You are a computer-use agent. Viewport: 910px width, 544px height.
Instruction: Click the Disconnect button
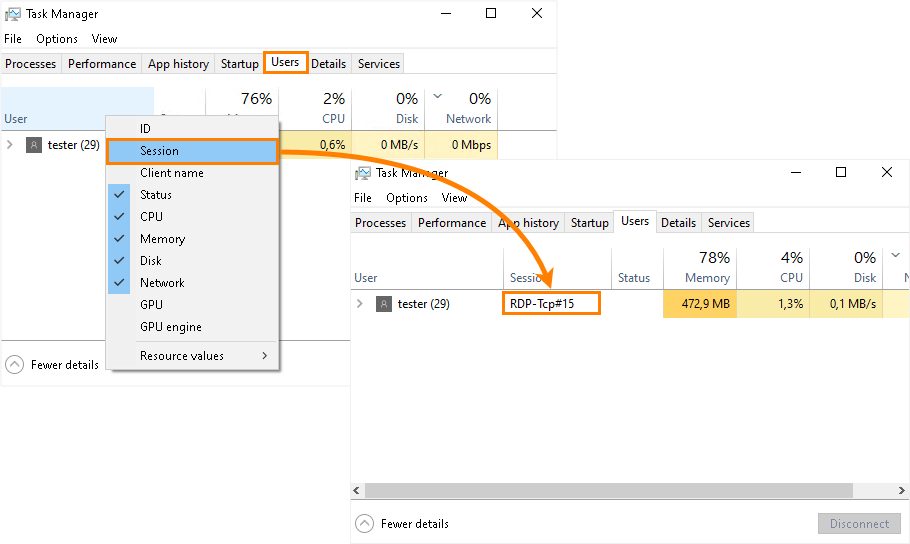860,524
